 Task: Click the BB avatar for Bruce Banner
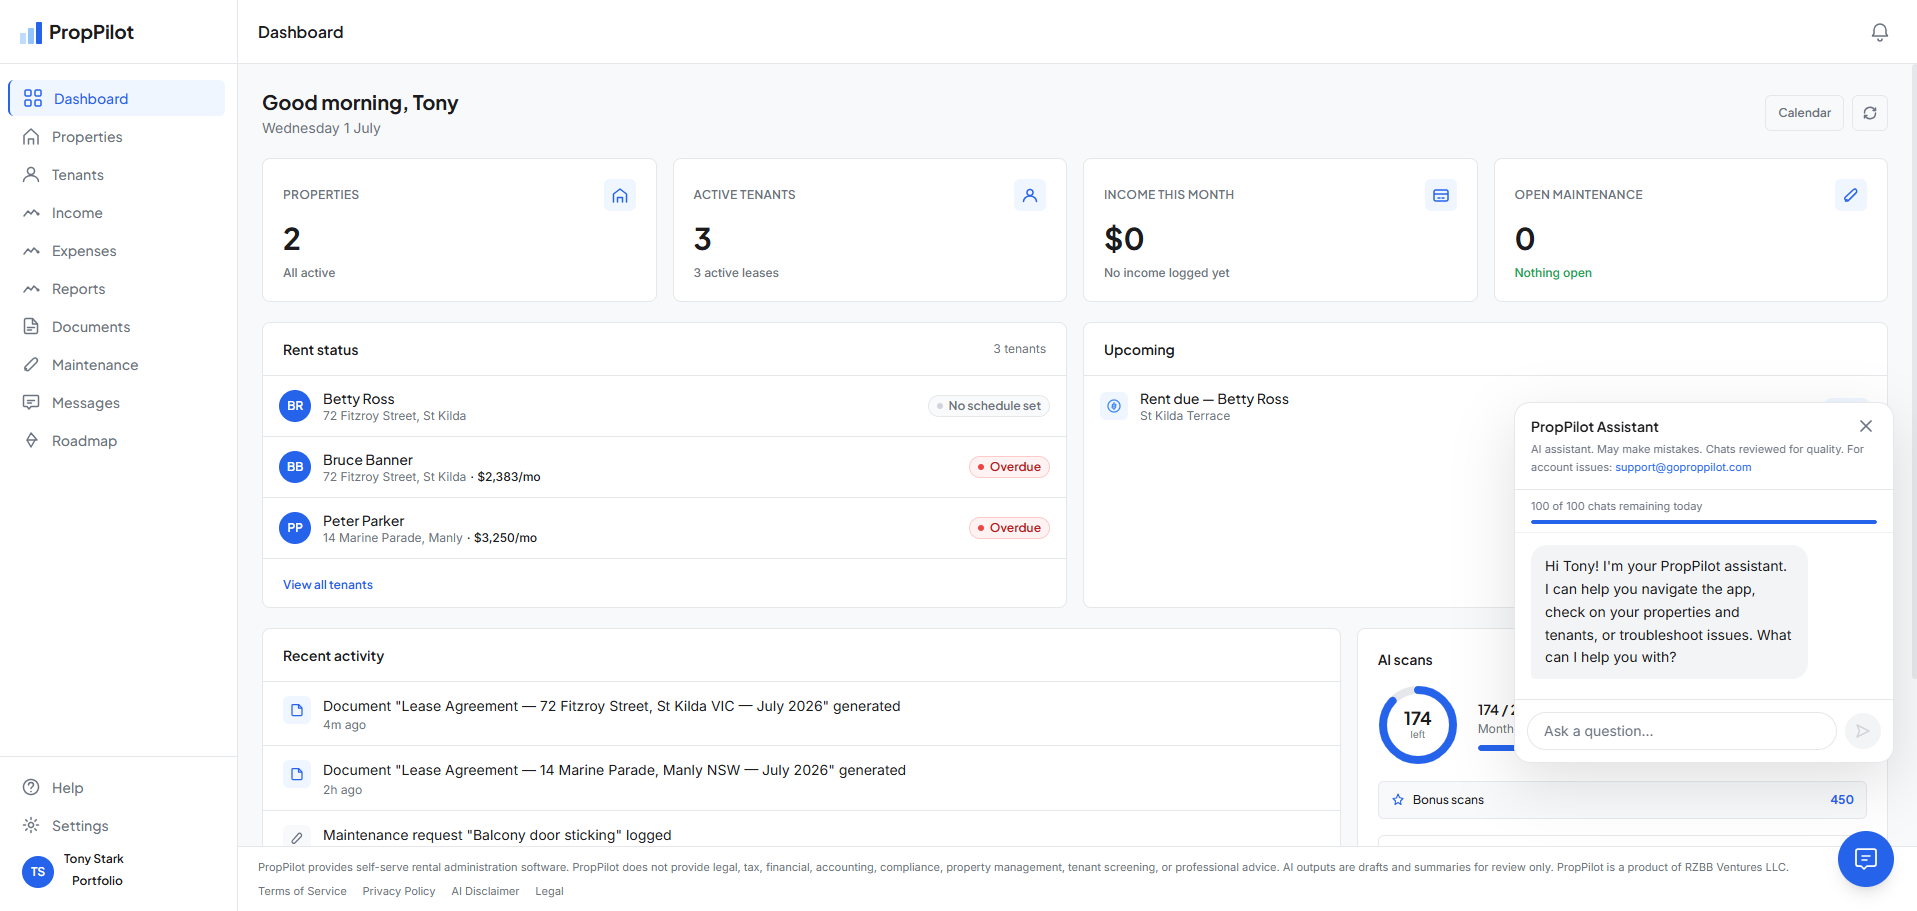tap(295, 467)
